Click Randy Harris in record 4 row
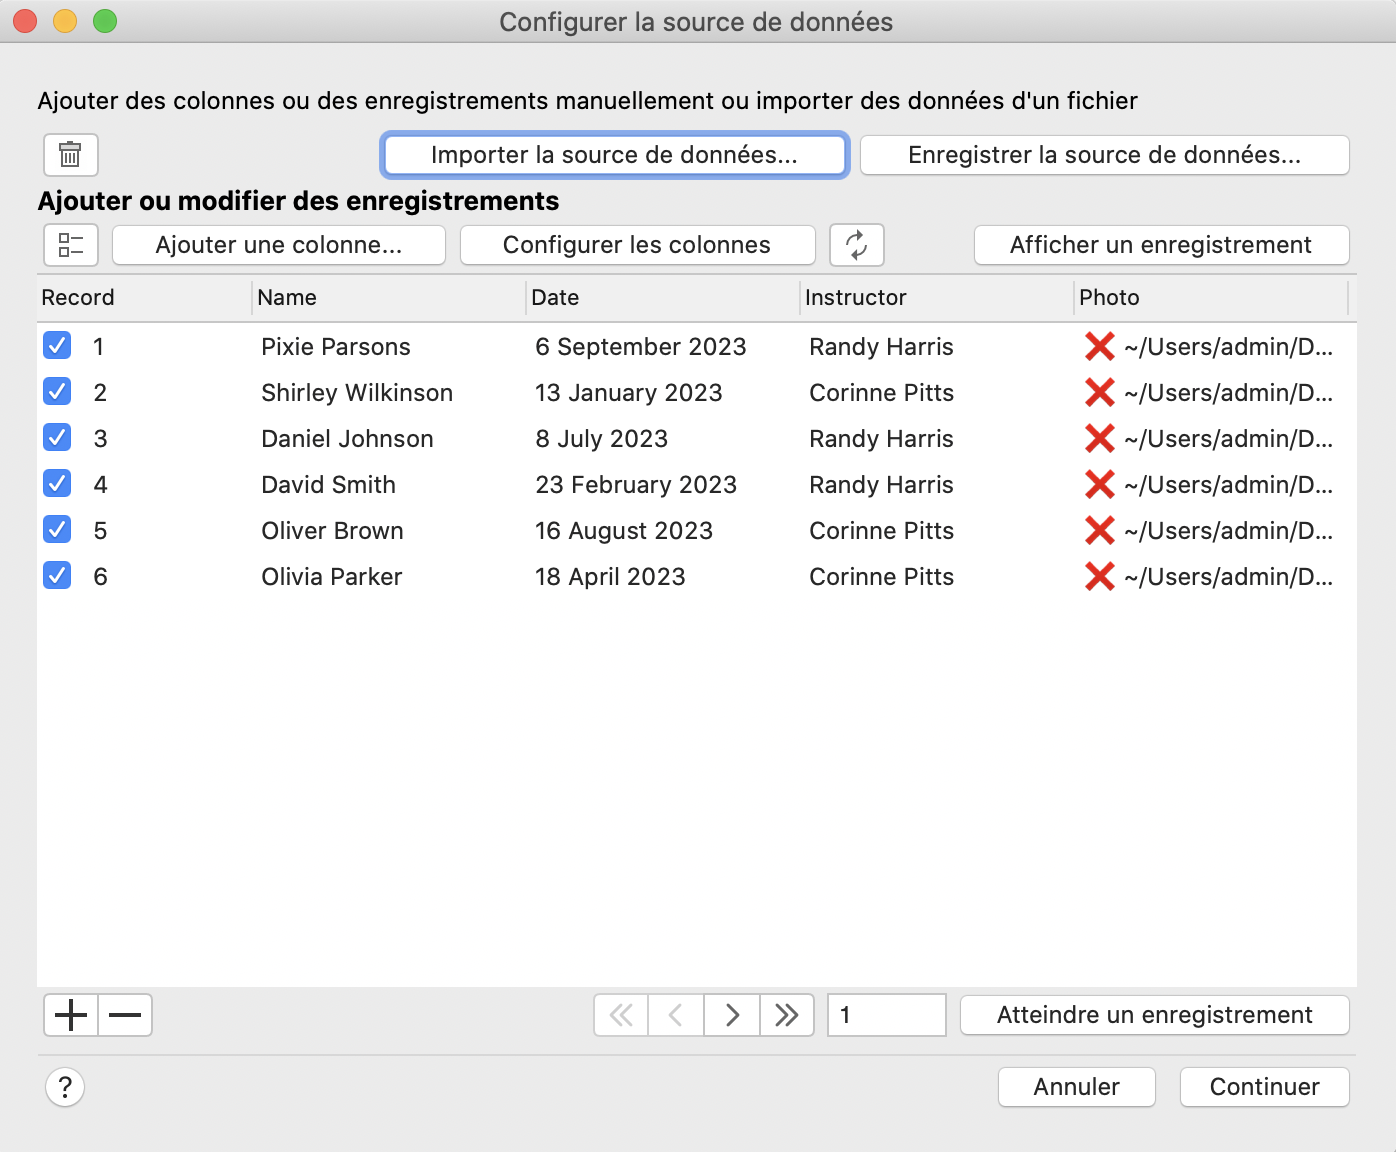 (882, 485)
